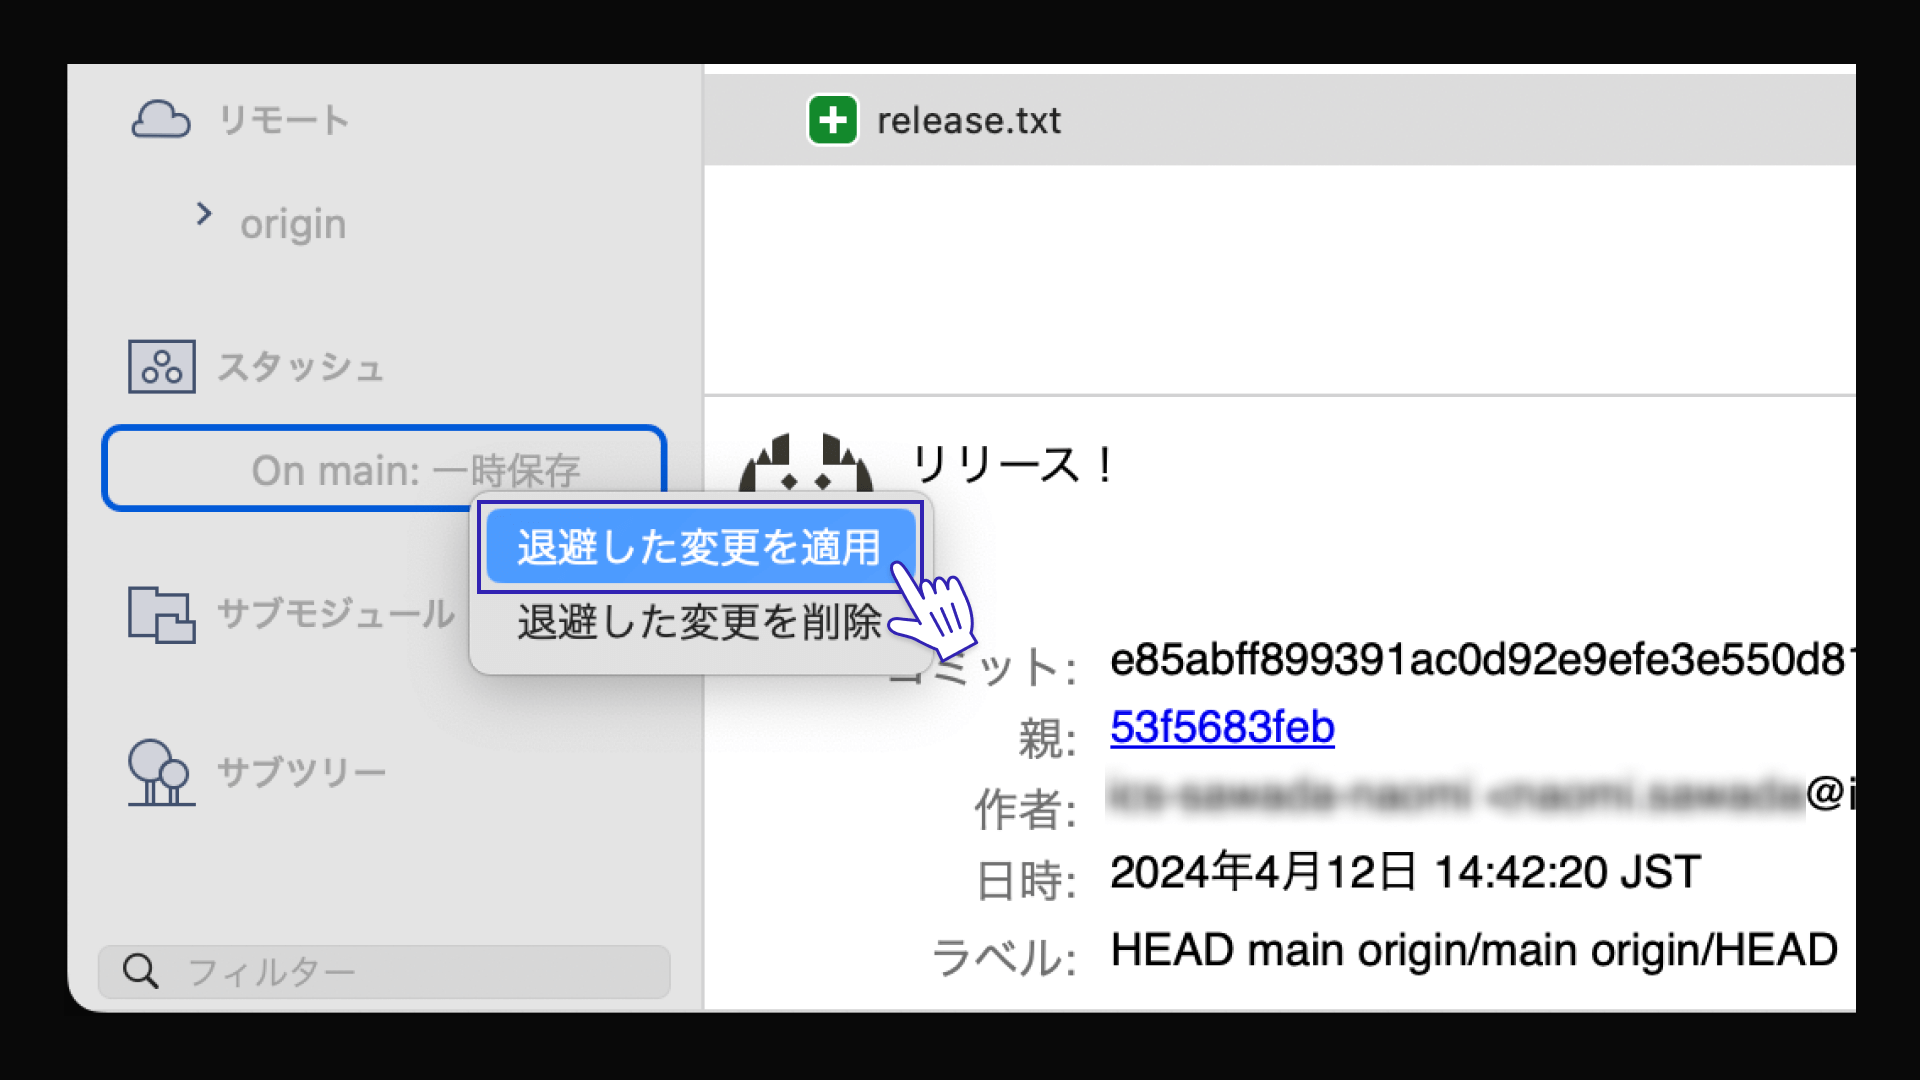Viewport: 1920px width, 1080px height.
Task: Expand the origin remote chevron
Action: 204,214
